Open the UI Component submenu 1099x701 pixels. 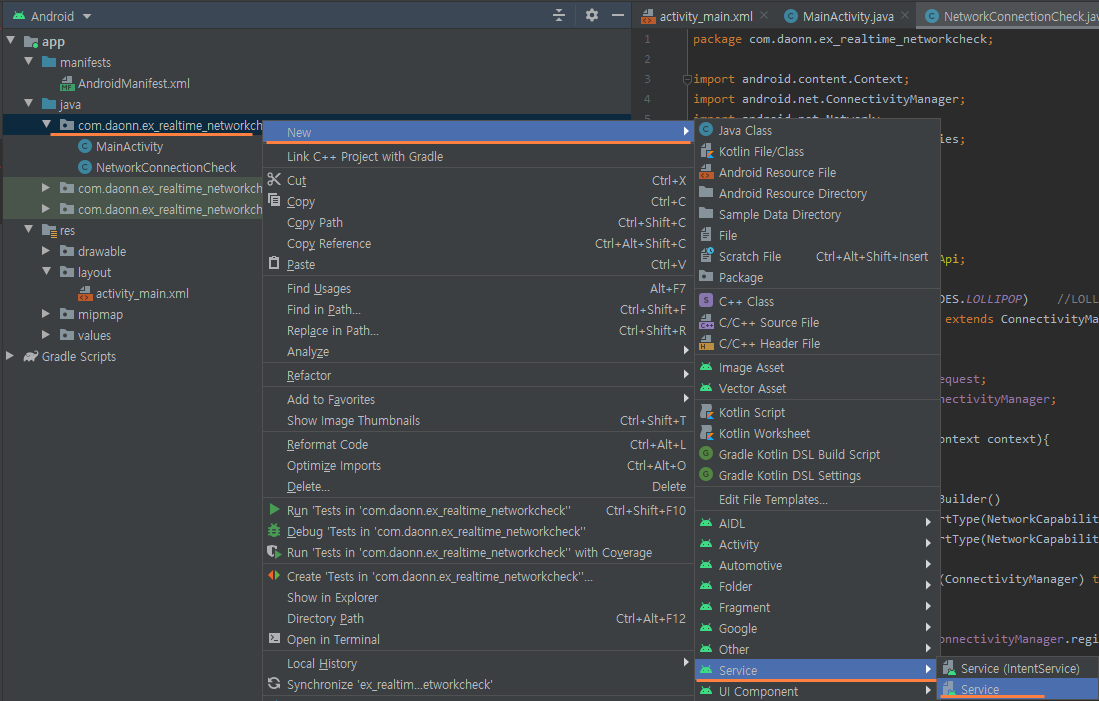click(x=816, y=691)
